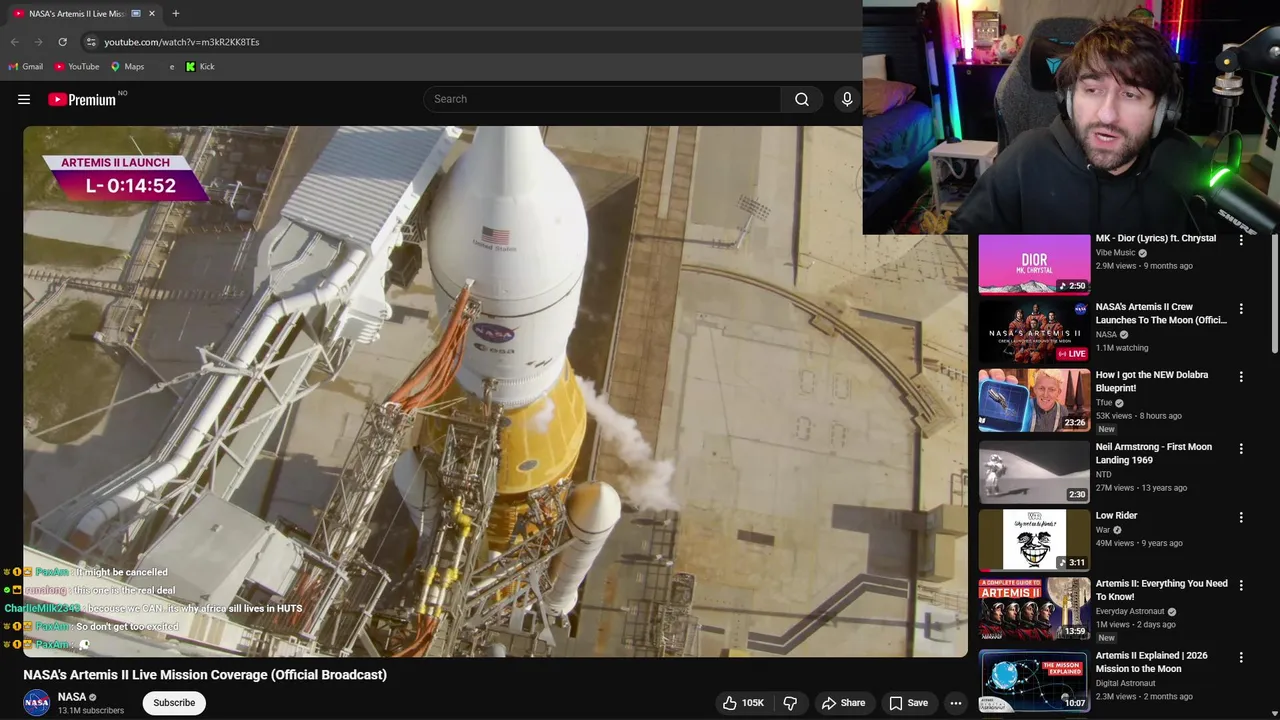Click the Artemis II video player
The image size is (1280, 720).
[495, 391]
